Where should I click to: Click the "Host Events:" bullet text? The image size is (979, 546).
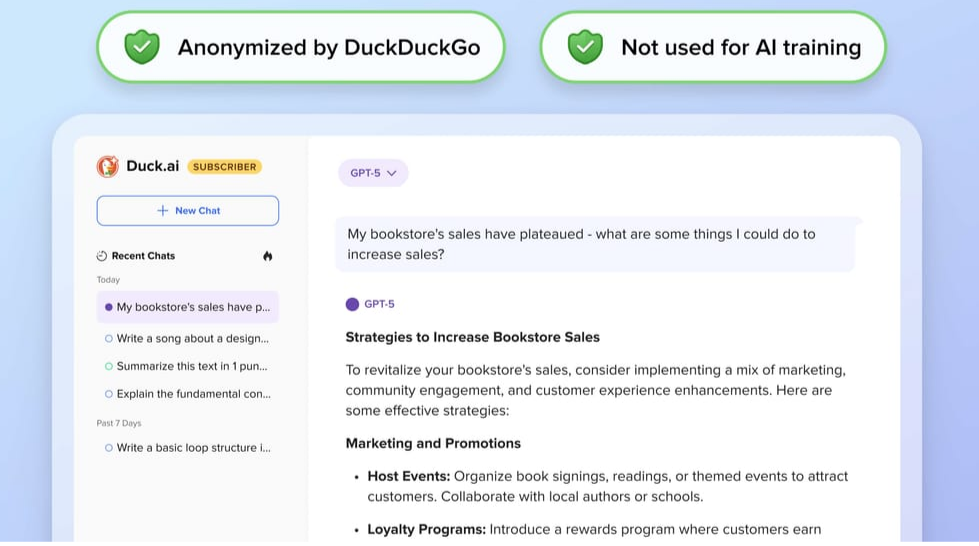coord(408,476)
